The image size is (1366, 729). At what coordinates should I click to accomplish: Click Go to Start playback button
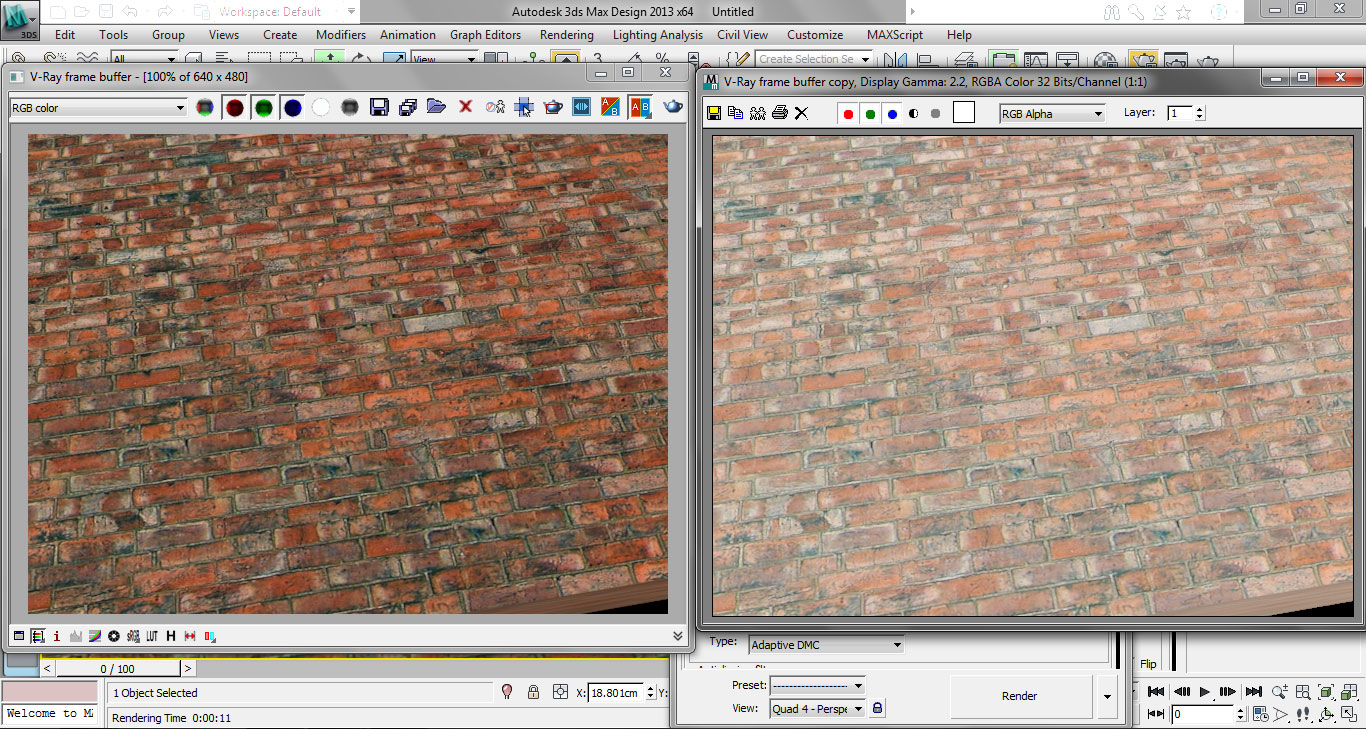click(x=1157, y=691)
